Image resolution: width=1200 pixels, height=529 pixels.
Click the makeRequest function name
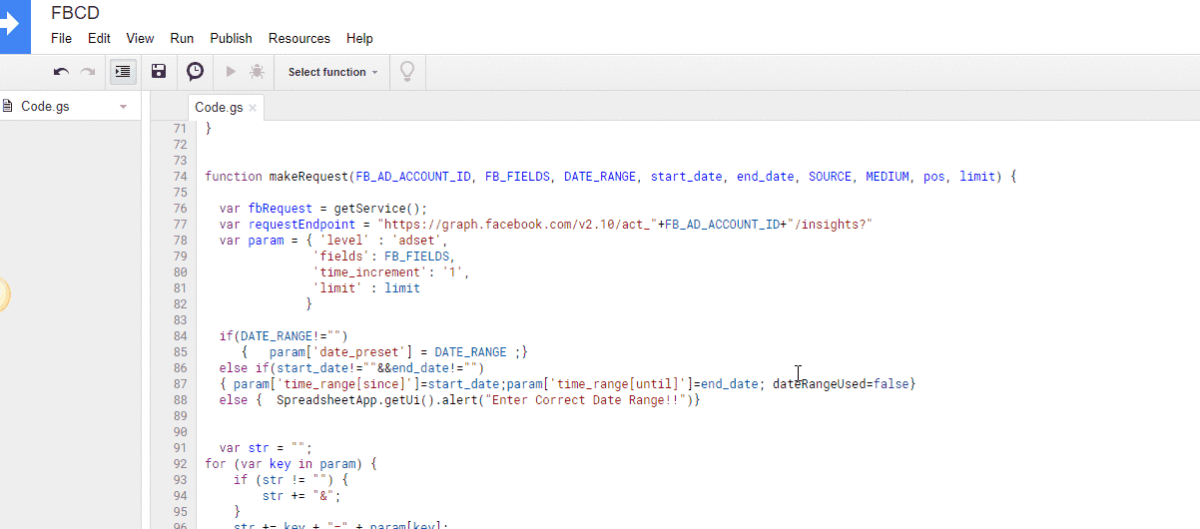pyautogui.click(x=308, y=176)
